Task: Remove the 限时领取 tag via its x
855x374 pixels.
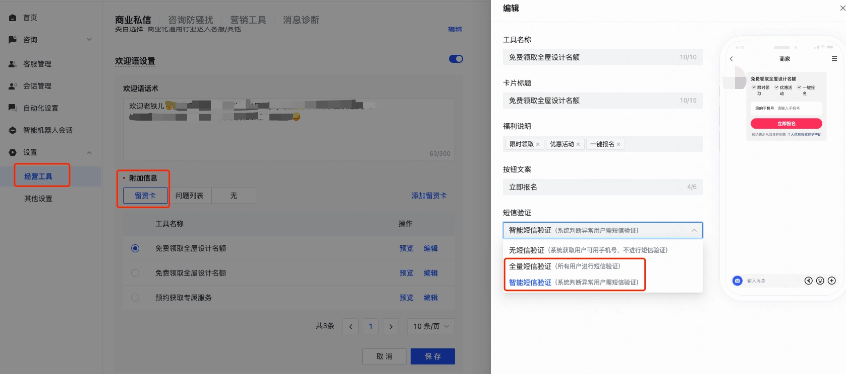Action: pyautogui.click(x=538, y=144)
